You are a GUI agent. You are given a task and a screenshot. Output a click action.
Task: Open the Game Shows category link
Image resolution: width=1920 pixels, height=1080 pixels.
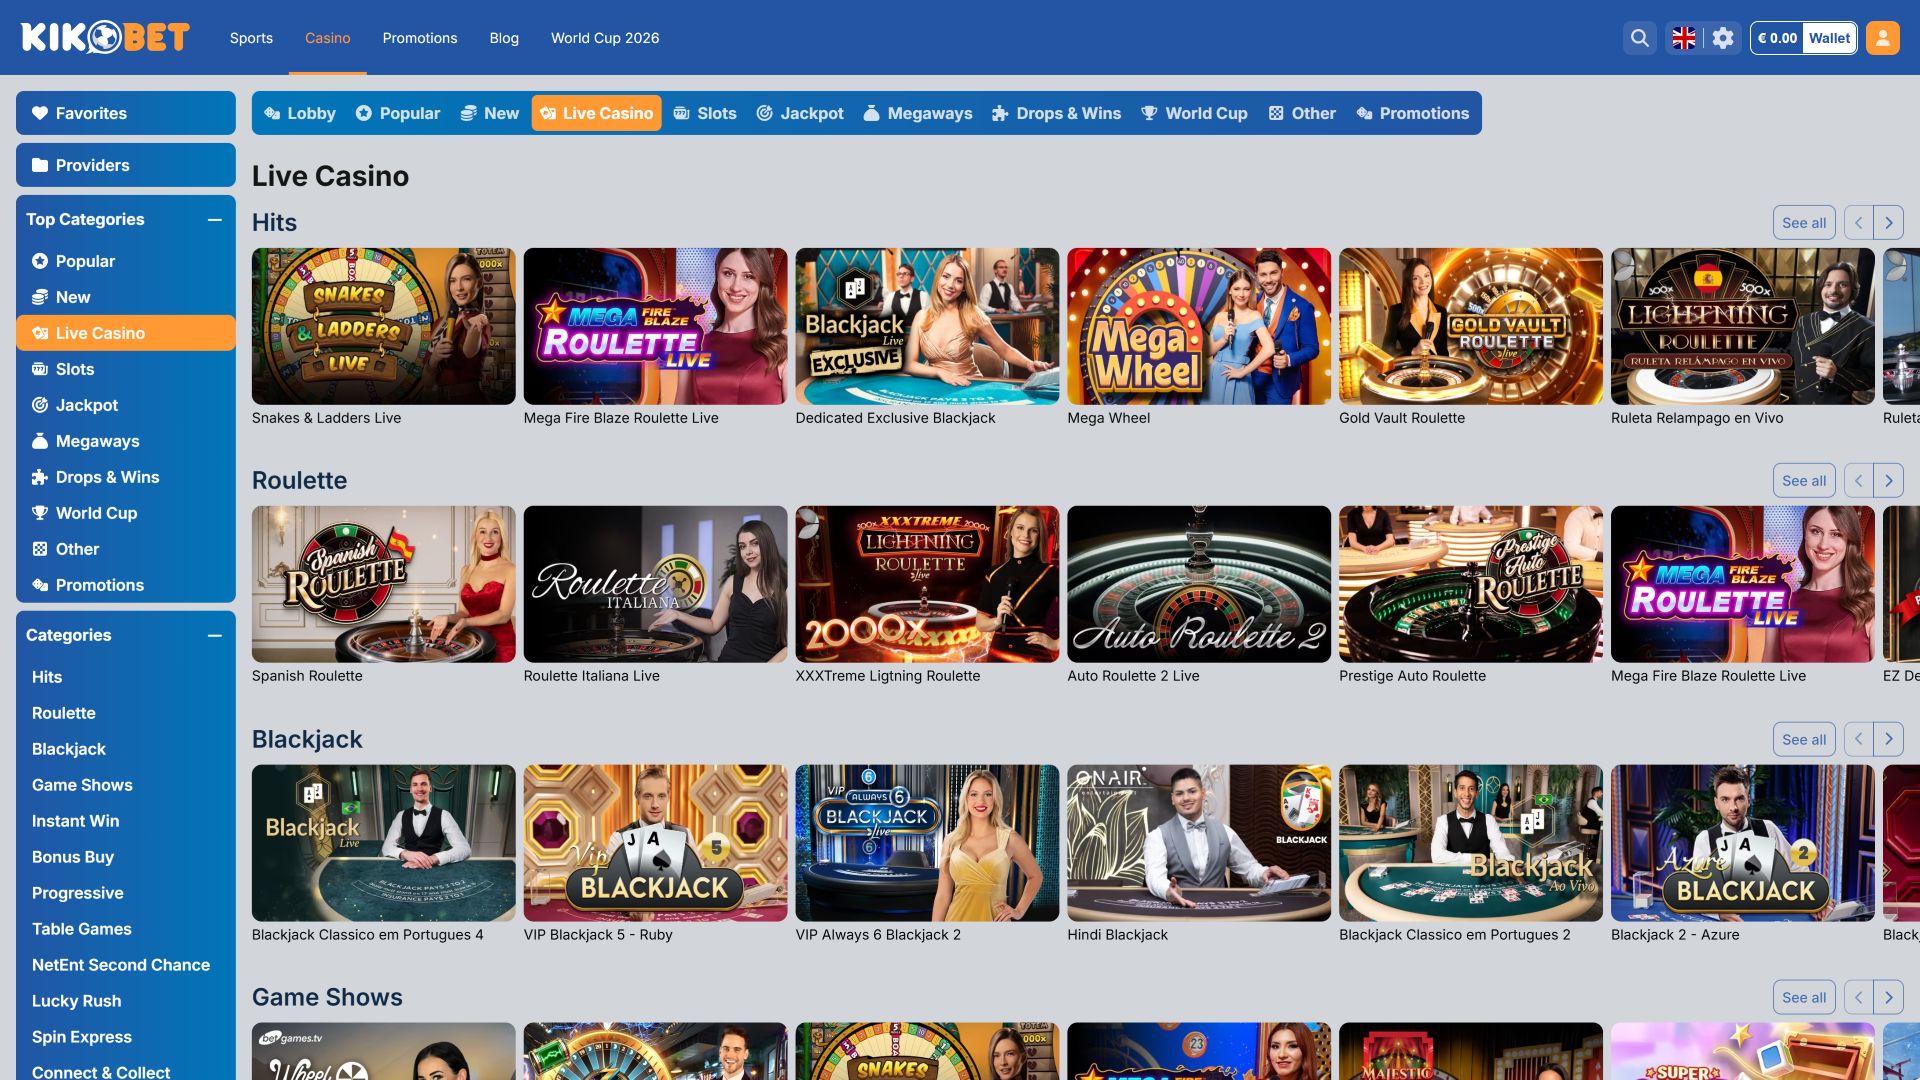82,785
